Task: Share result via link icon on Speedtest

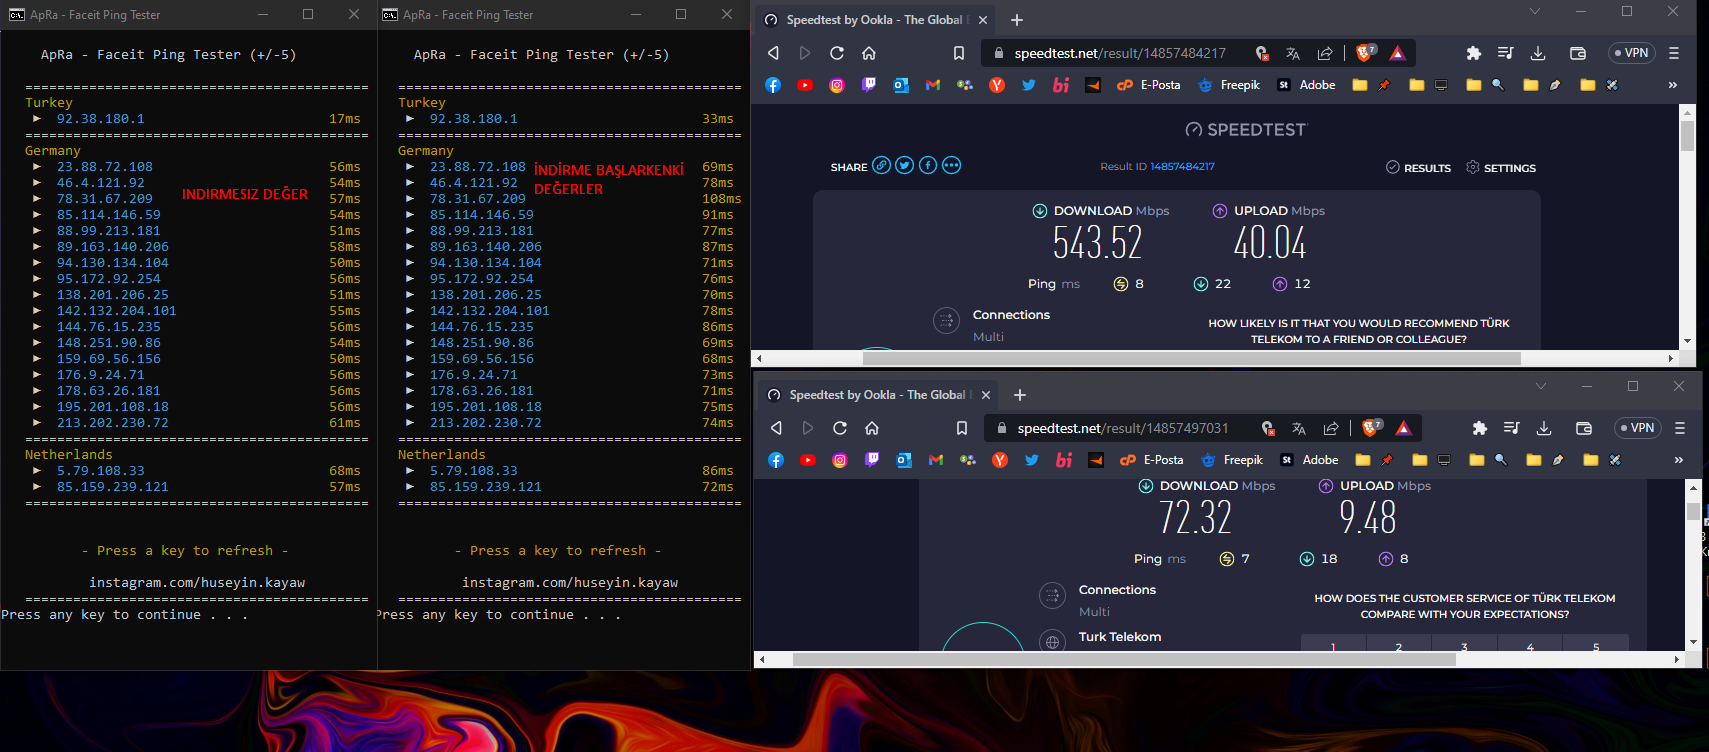Action: point(881,165)
